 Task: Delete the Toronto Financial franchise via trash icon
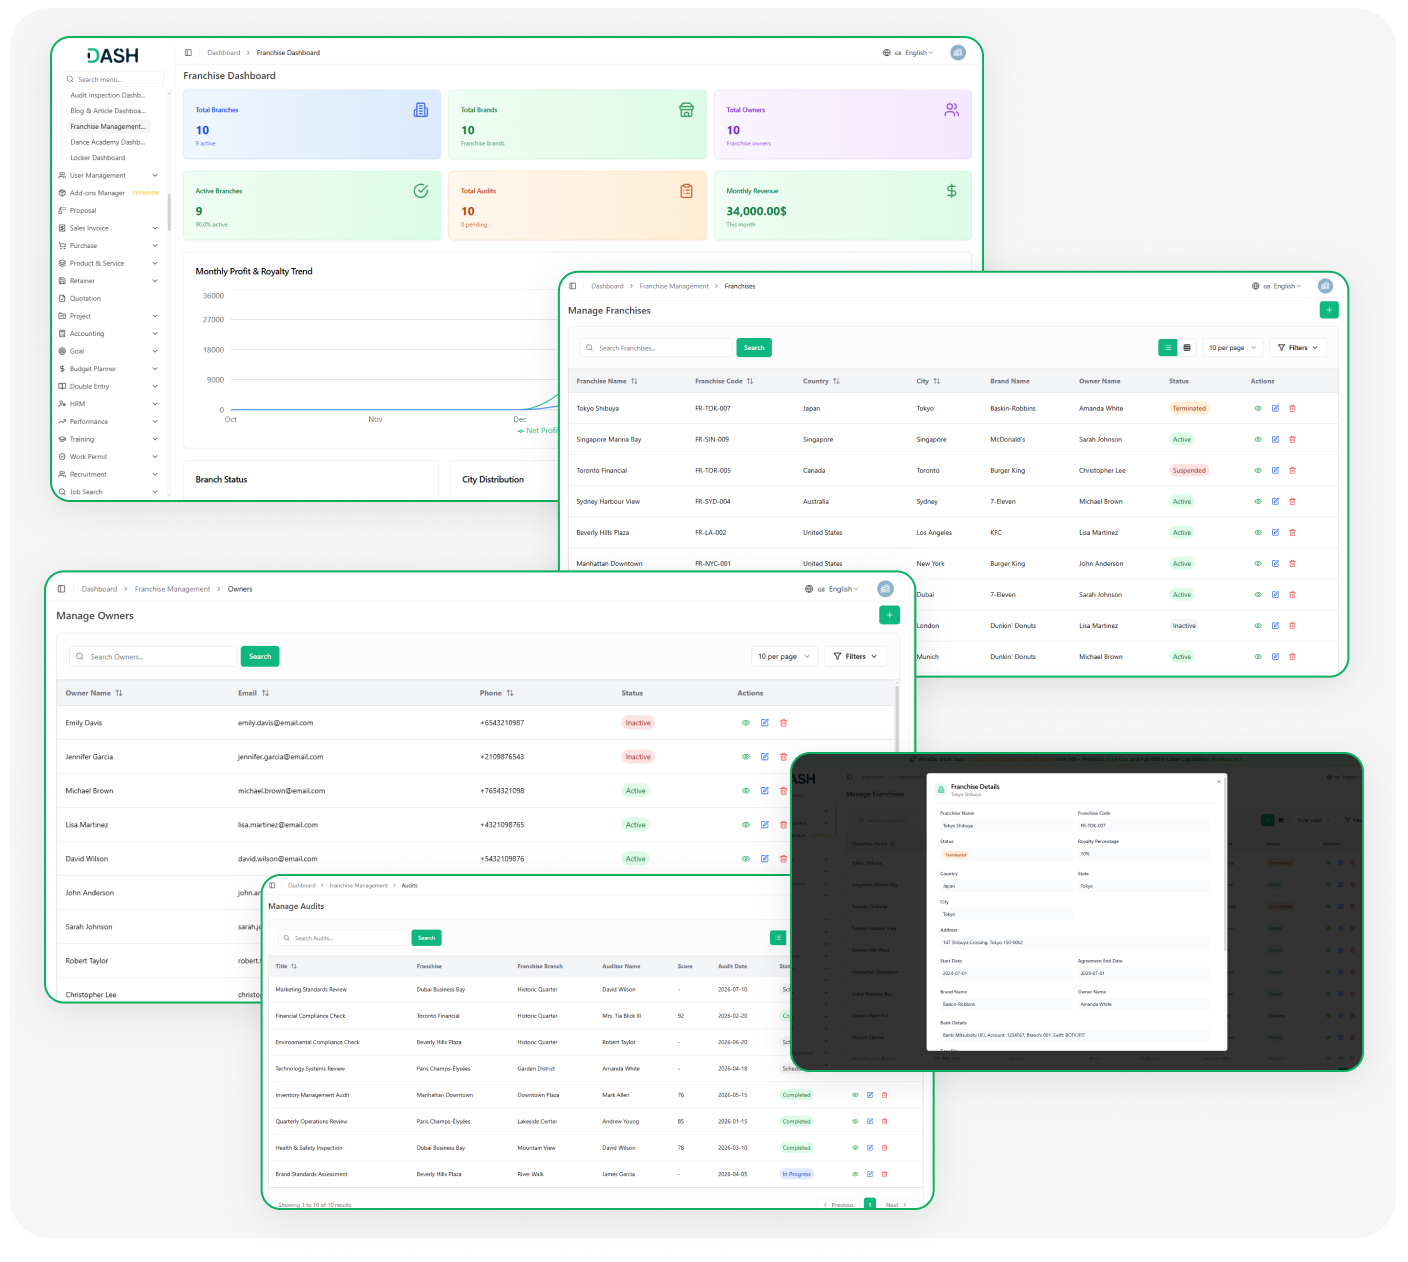tap(1292, 470)
